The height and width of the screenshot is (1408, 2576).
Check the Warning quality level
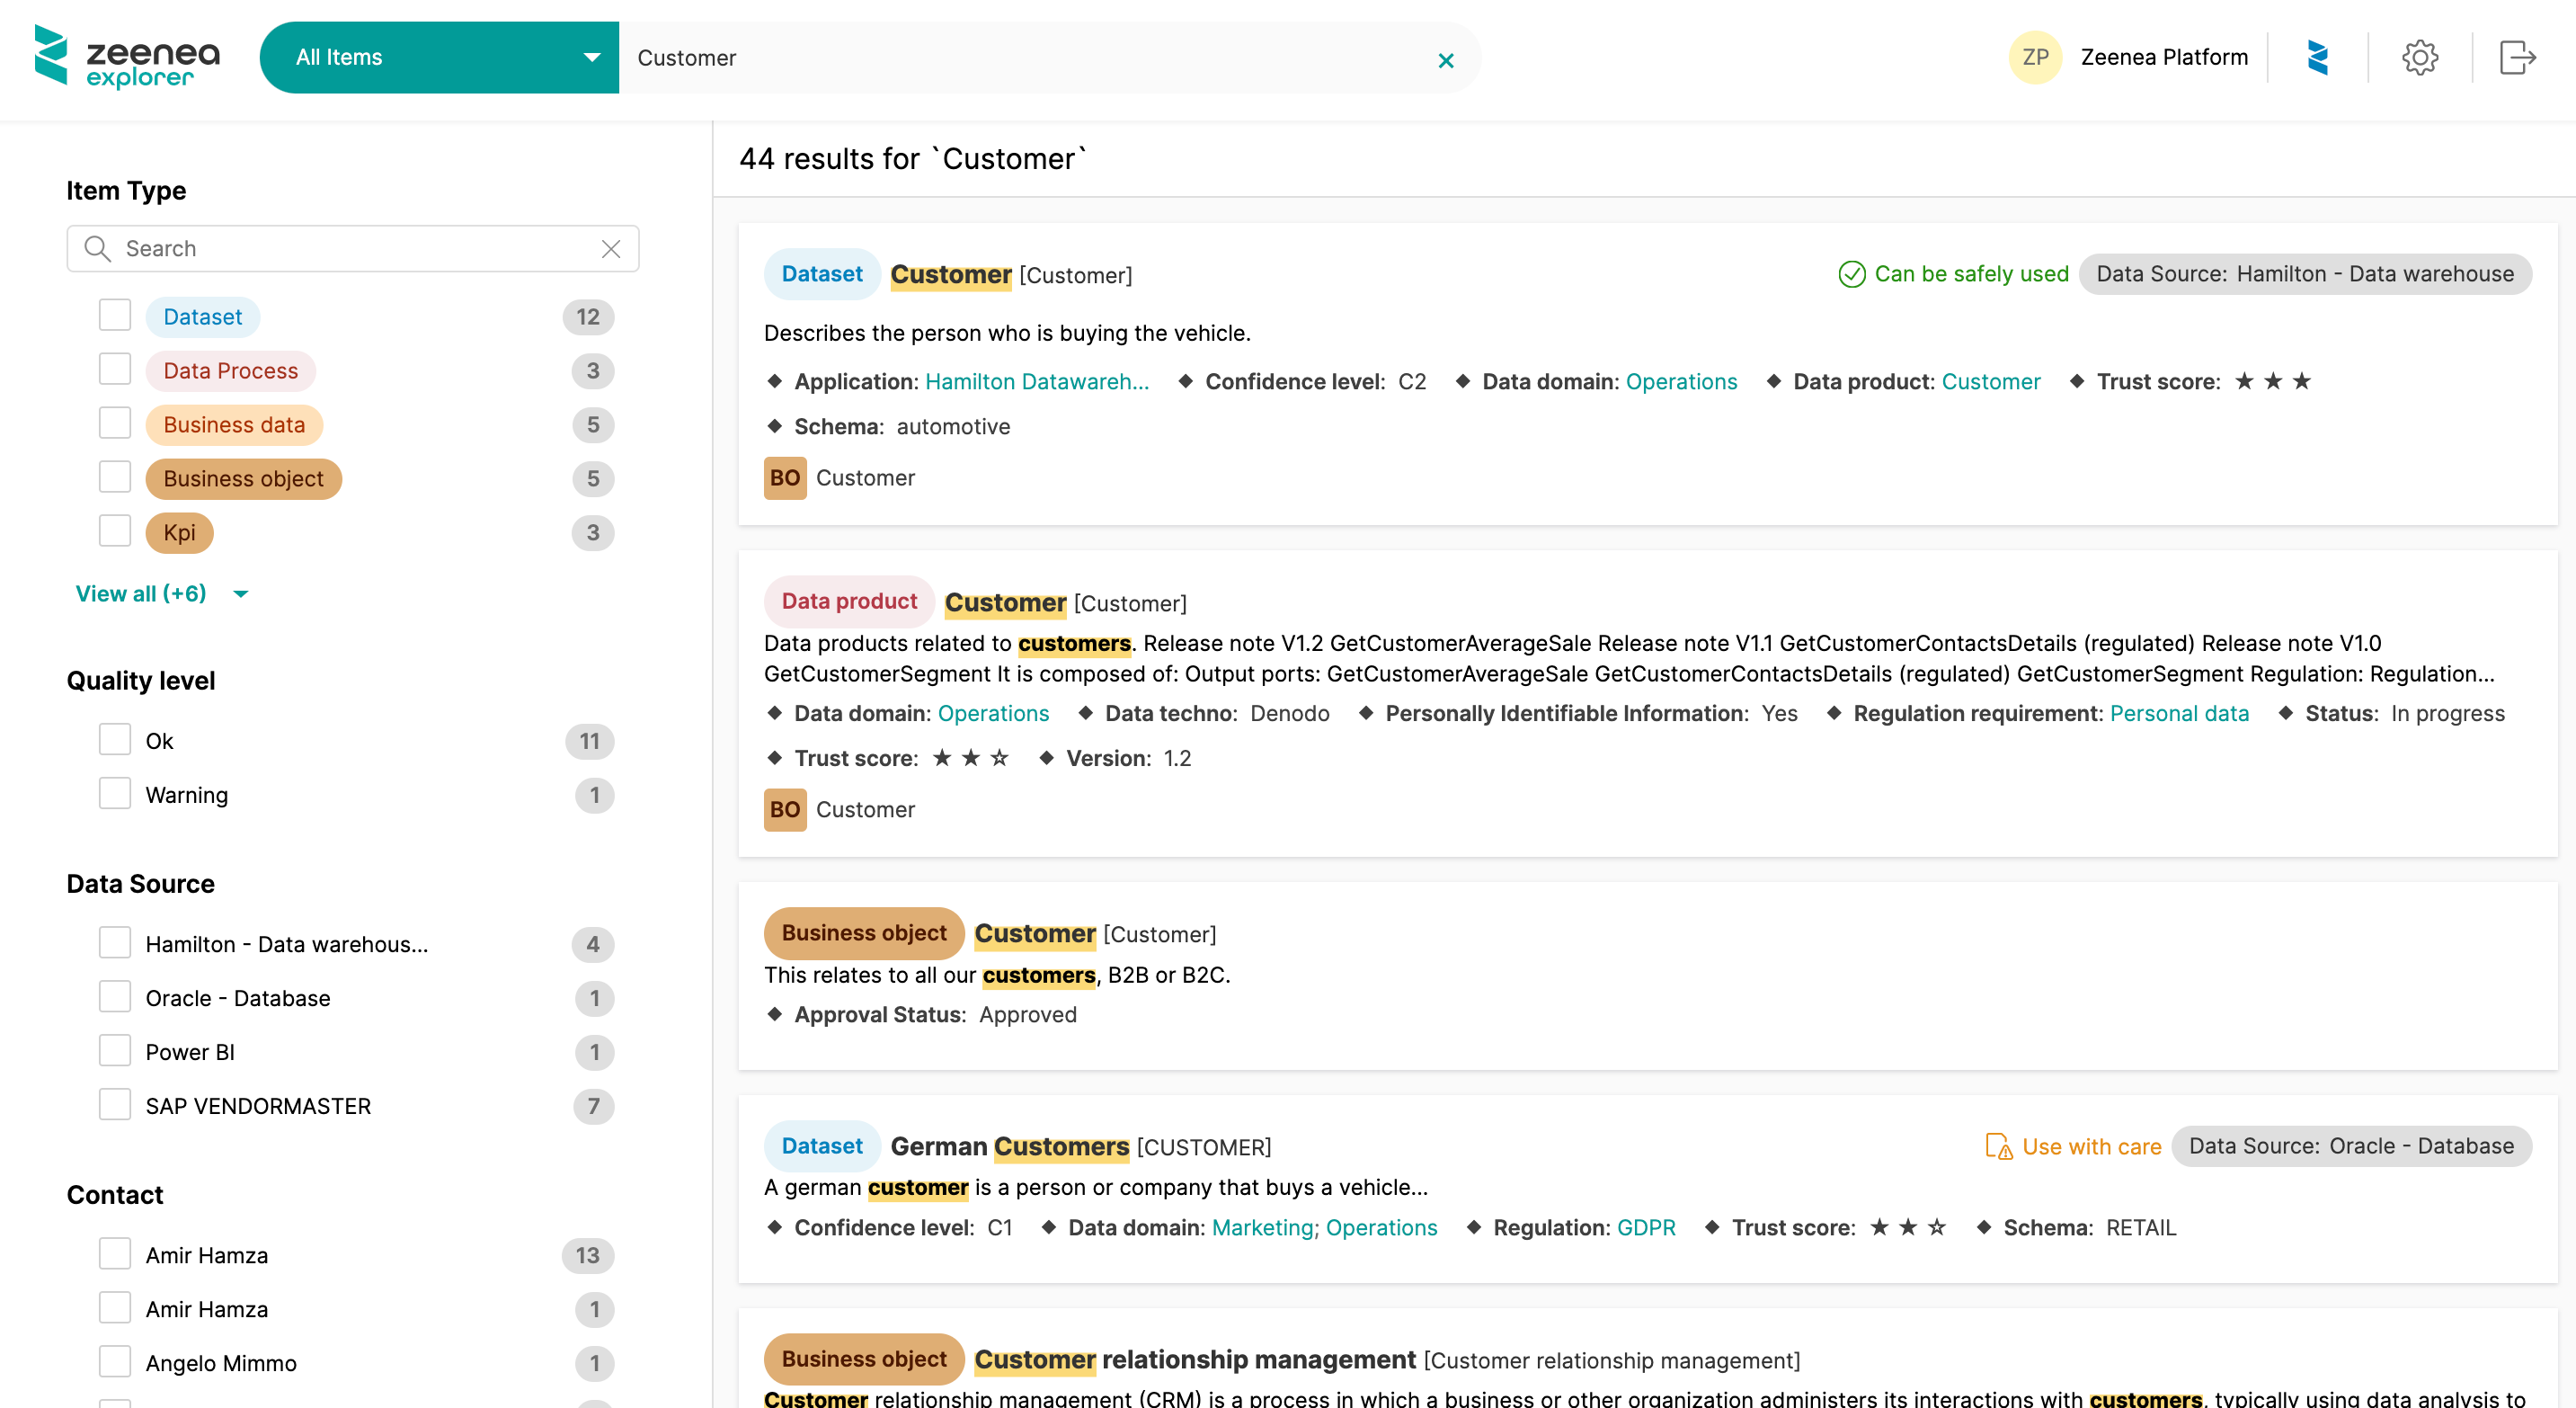[115, 793]
